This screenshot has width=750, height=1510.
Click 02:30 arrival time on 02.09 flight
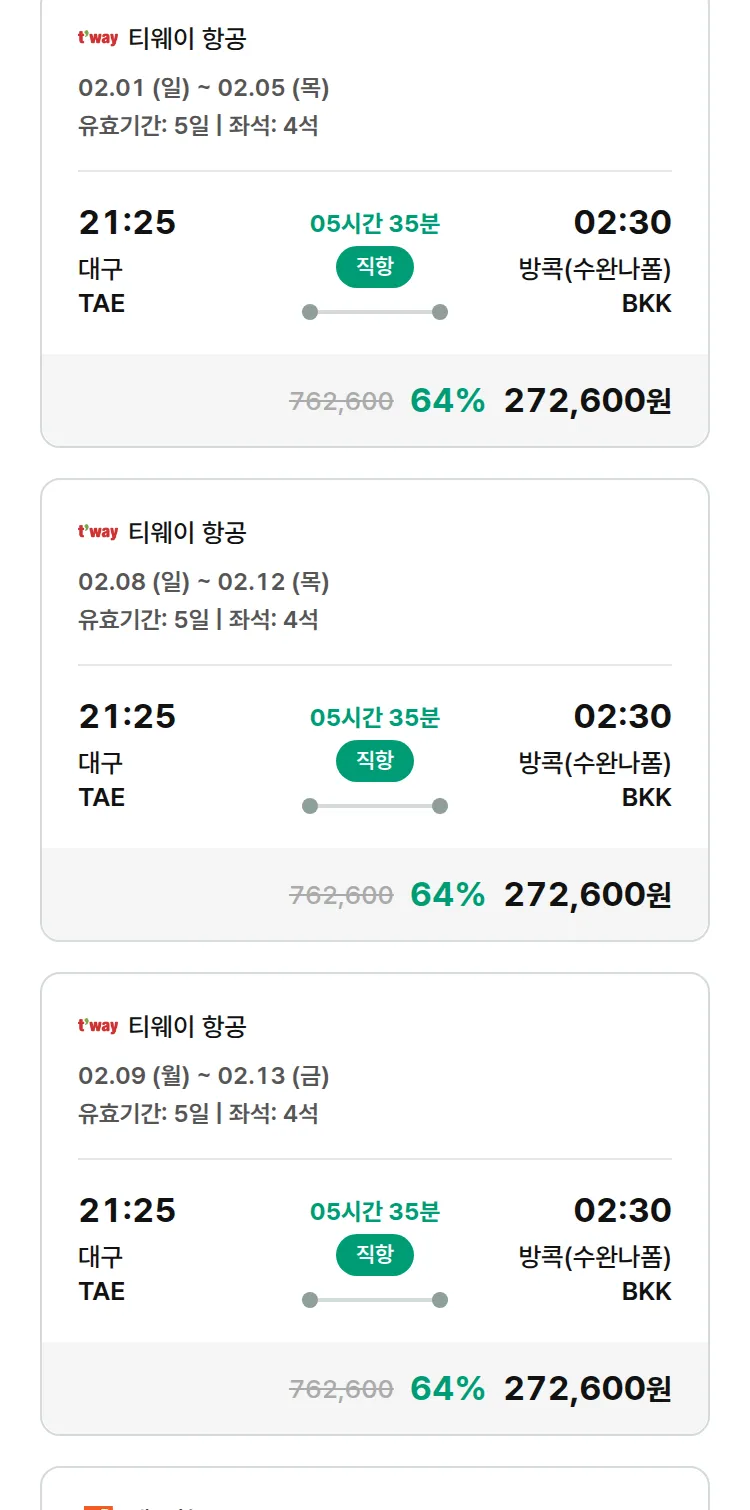tap(622, 1210)
